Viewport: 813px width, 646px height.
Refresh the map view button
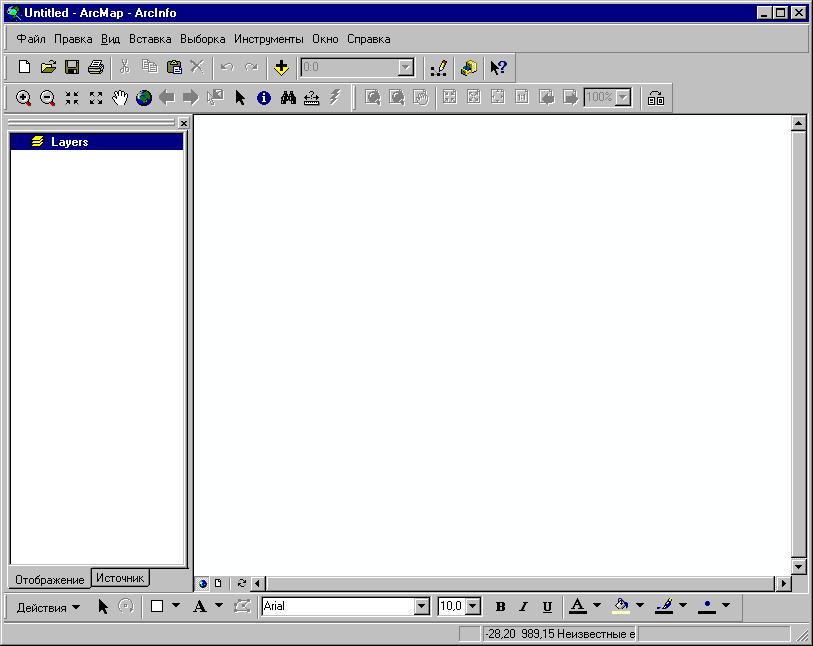click(242, 583)
